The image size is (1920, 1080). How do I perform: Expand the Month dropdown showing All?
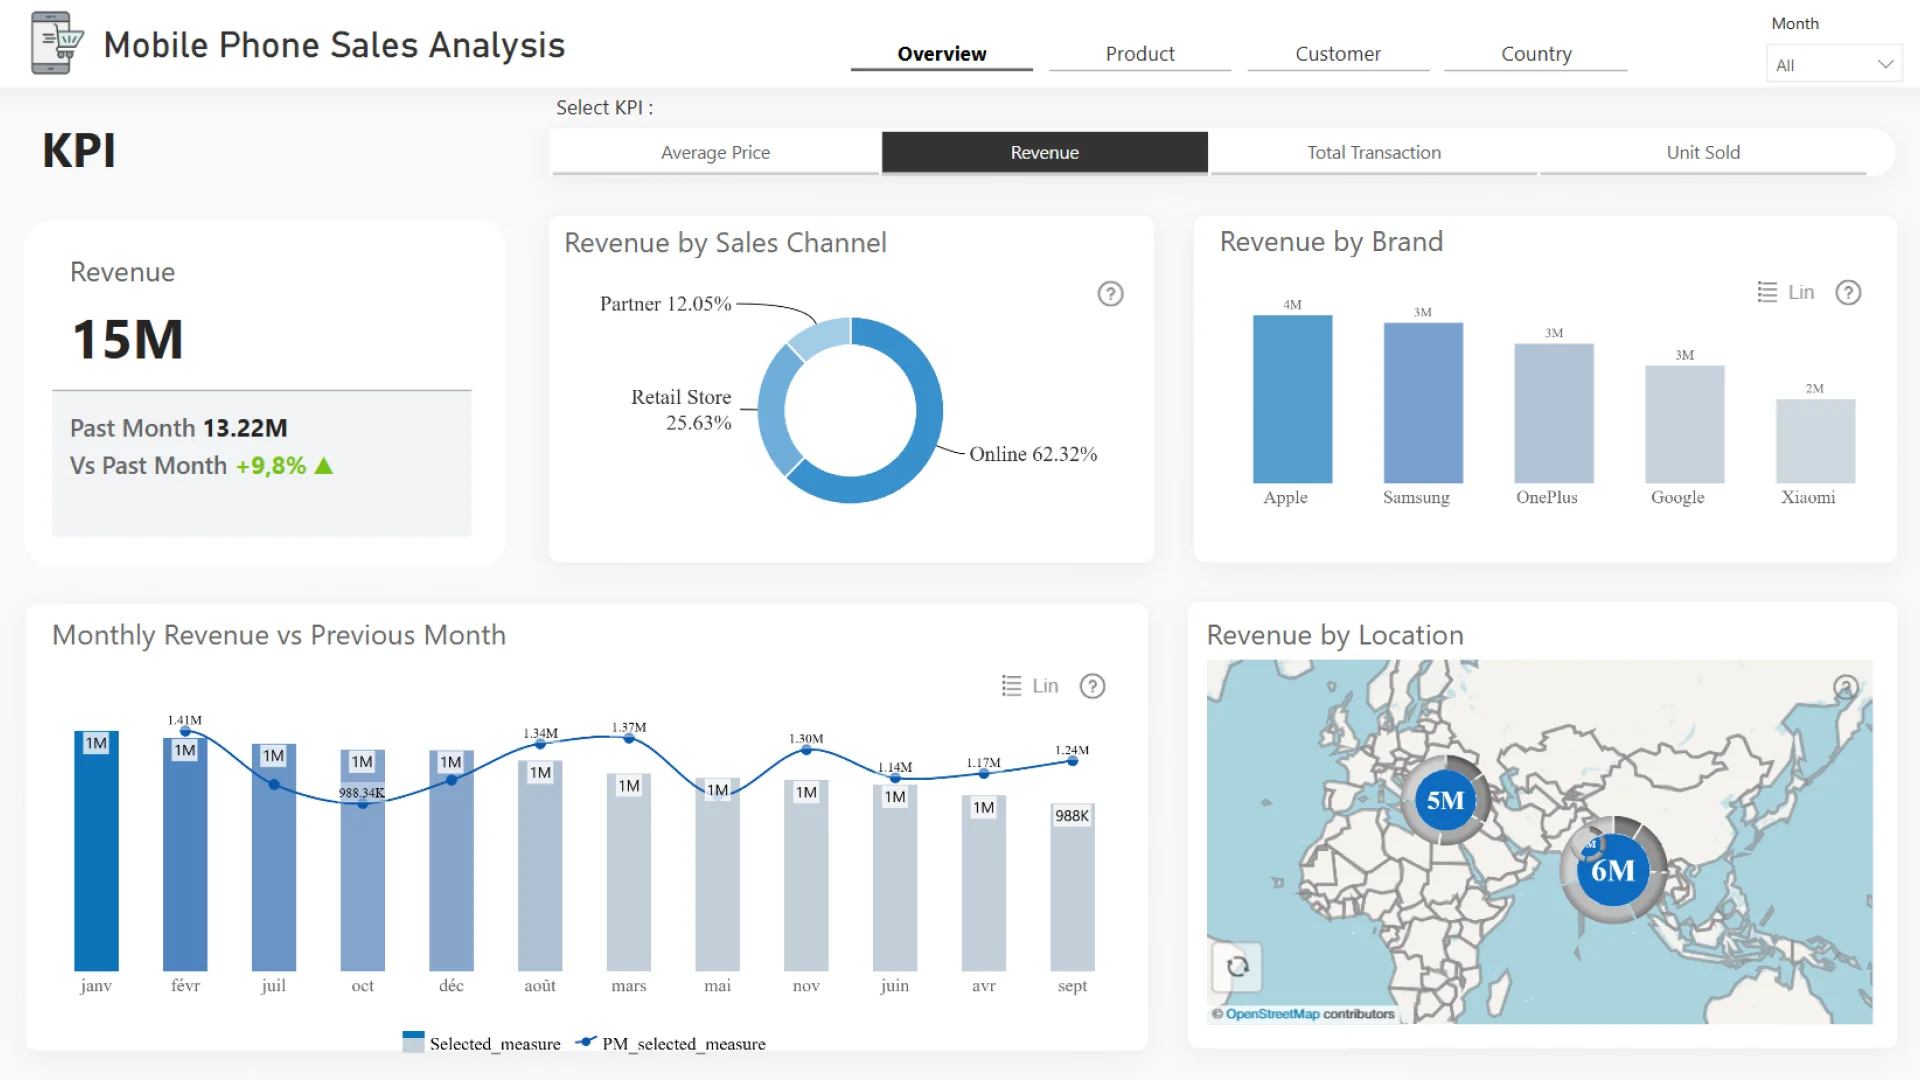(1820, 65)
